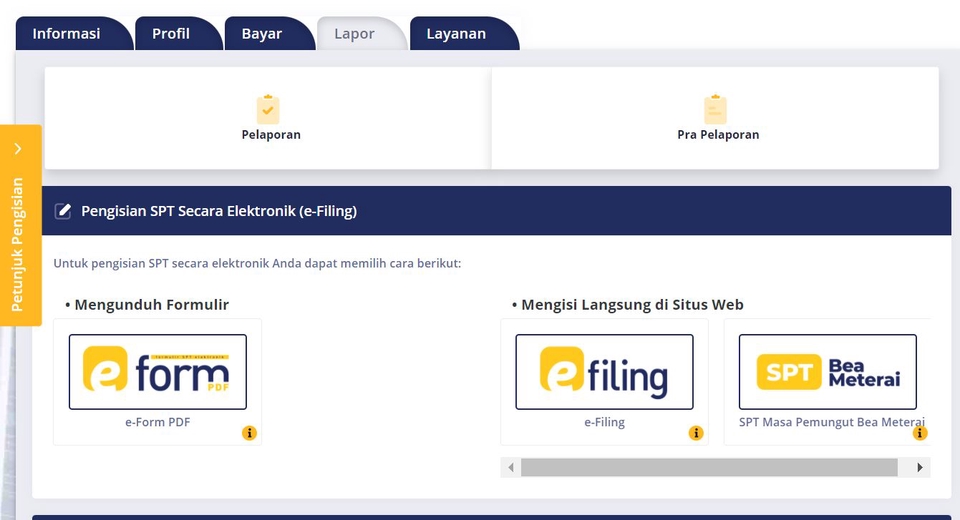Click the right scroll arrow of carousel
960x520 pixels.
920,467
